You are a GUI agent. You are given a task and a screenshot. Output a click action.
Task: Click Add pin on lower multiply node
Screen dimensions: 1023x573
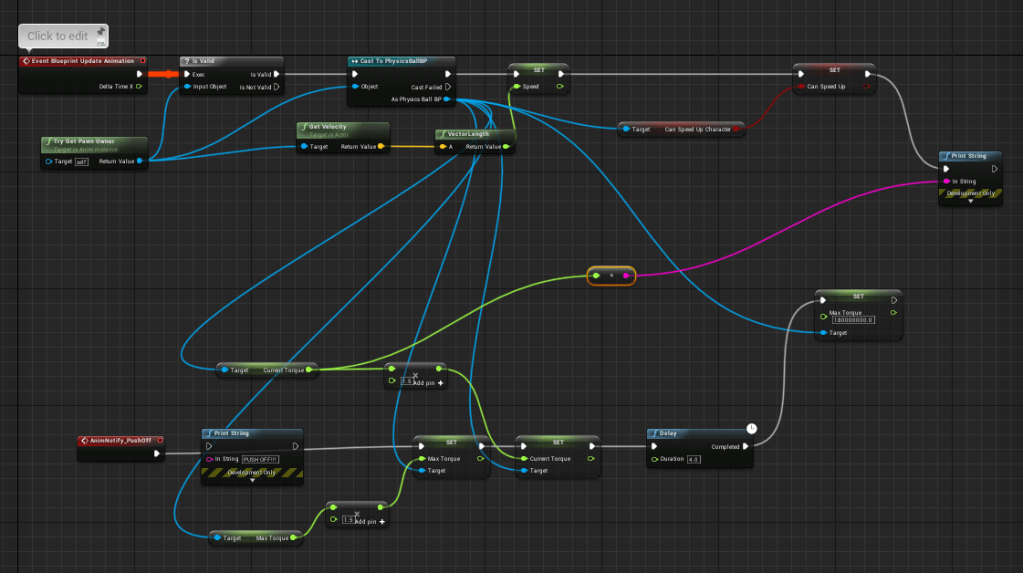[x=369, y=521]
